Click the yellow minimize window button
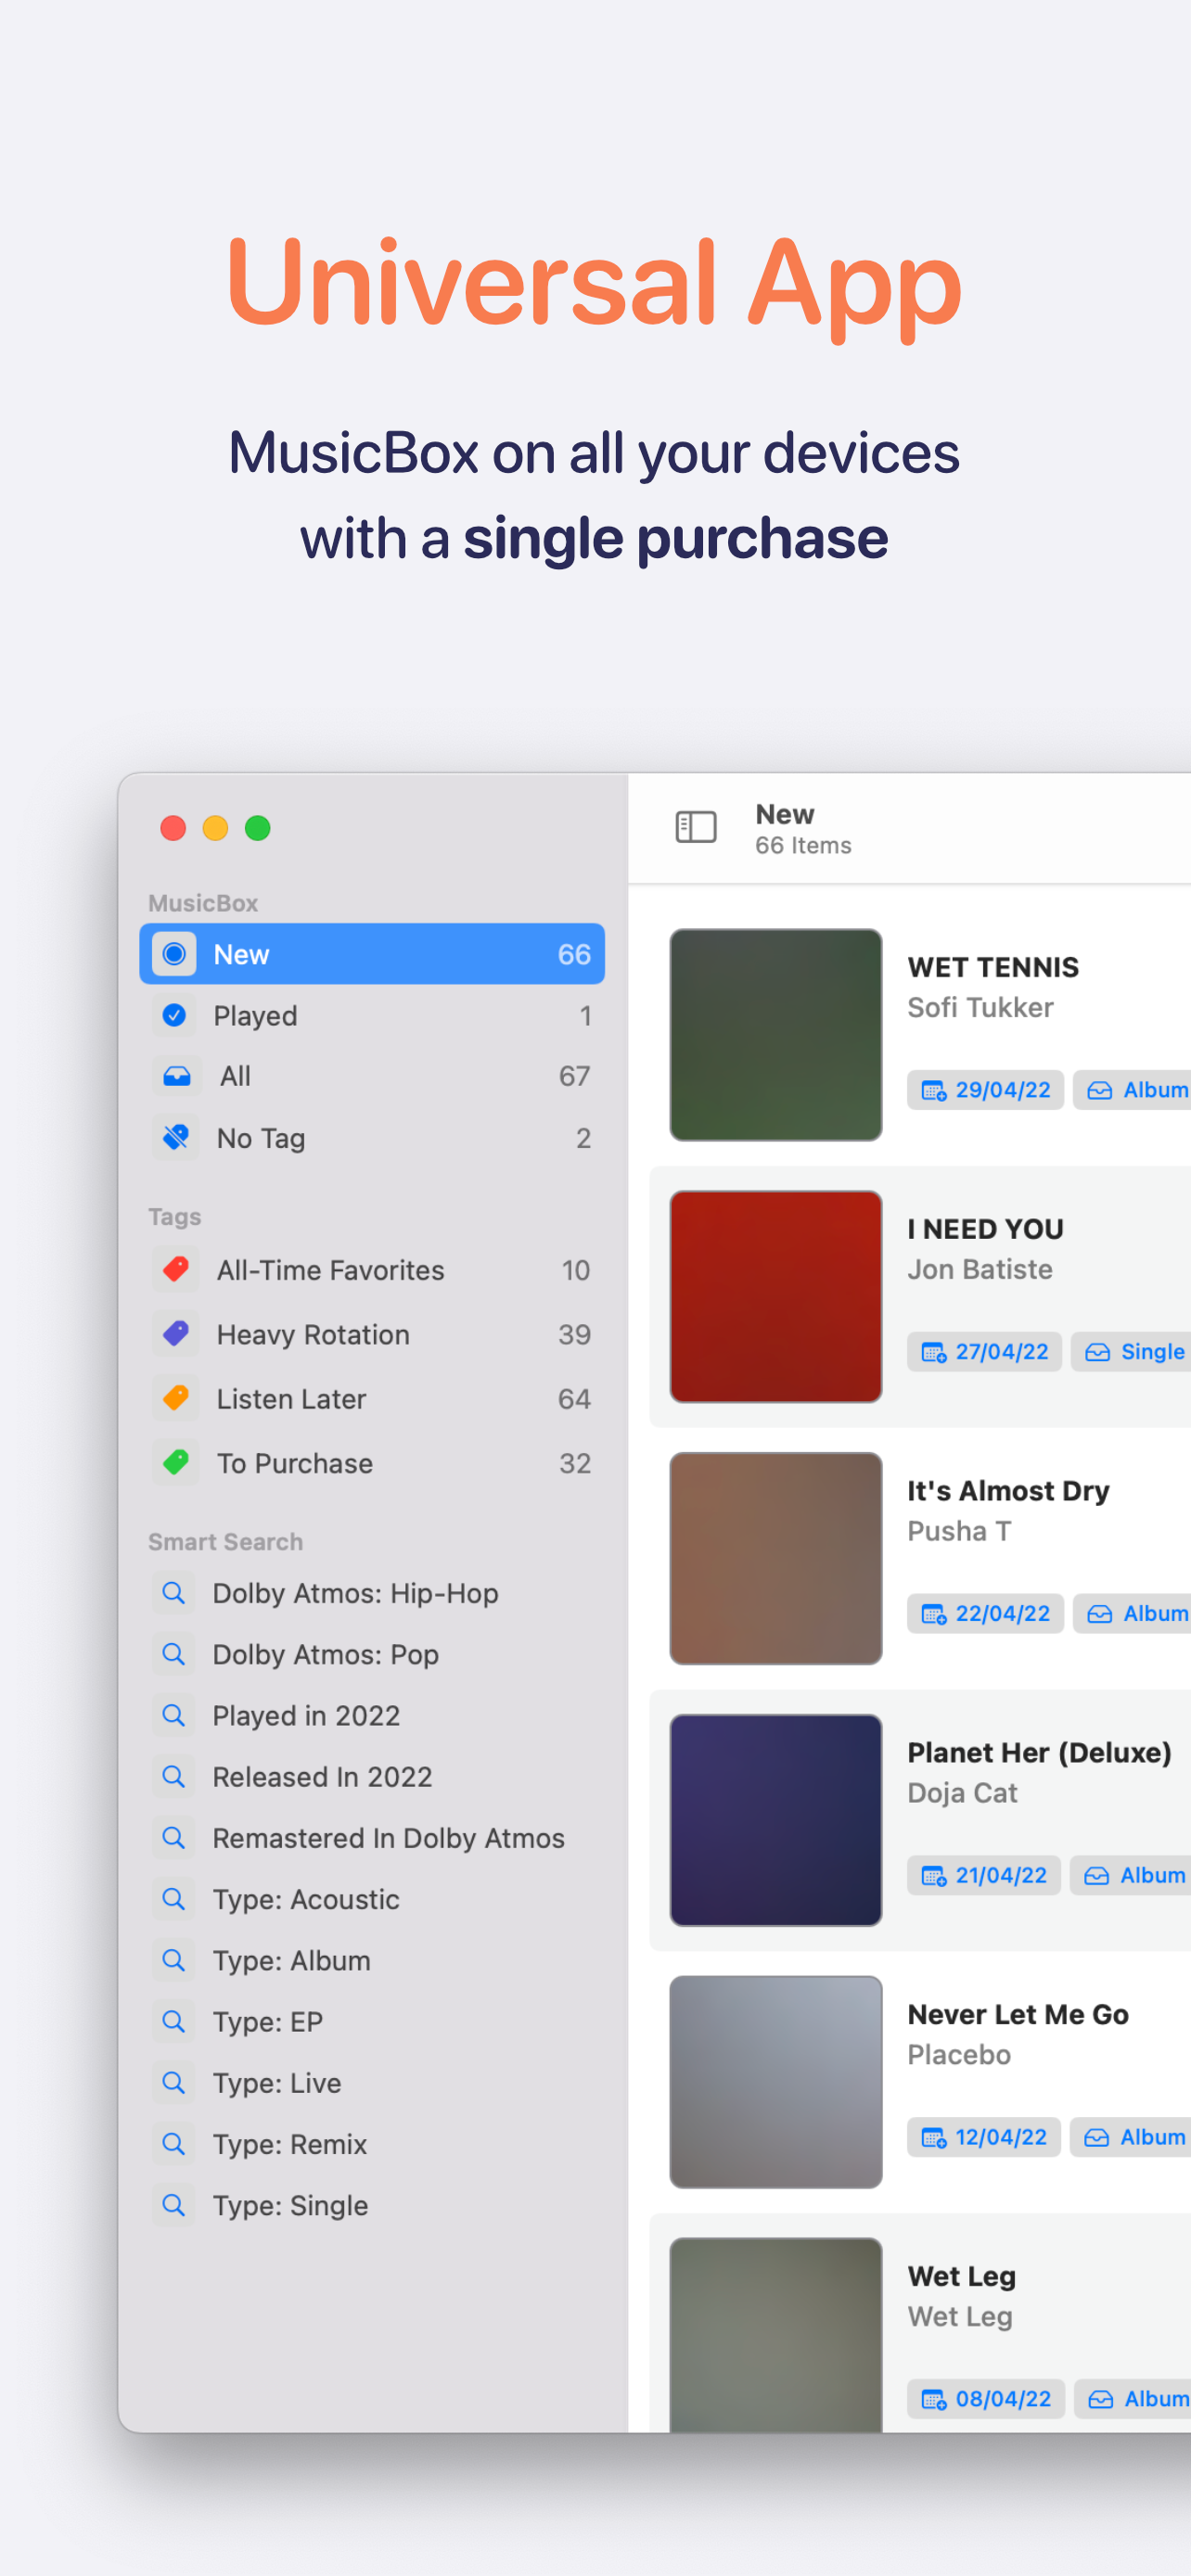Screen dimensions: 1191x2576 215,828
